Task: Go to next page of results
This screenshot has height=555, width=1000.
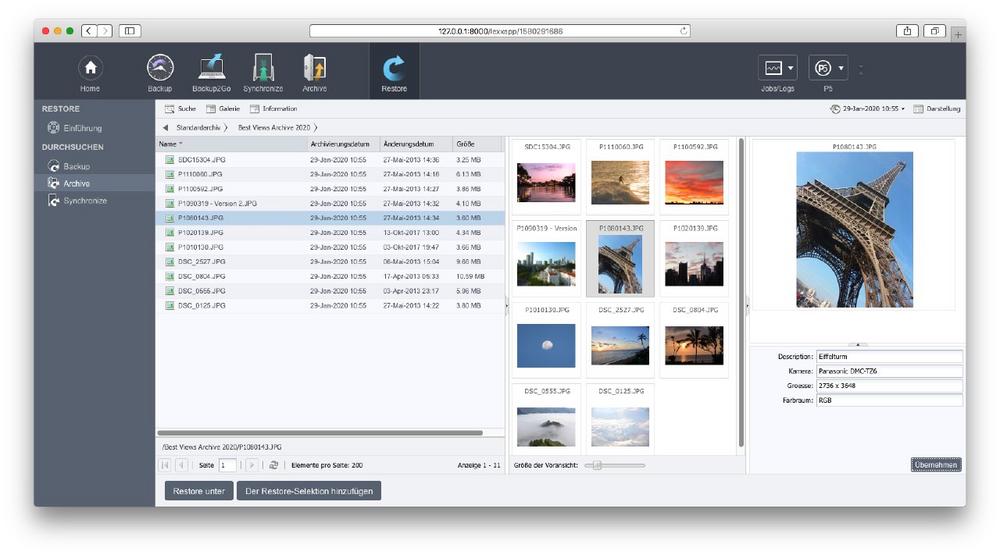Action: [252, 465]
